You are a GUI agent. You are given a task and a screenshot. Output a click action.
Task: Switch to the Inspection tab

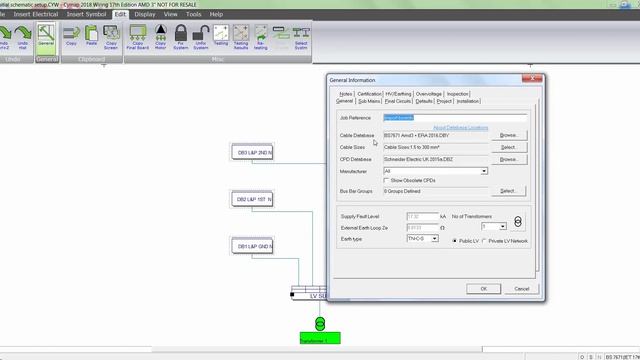point(457,94)
